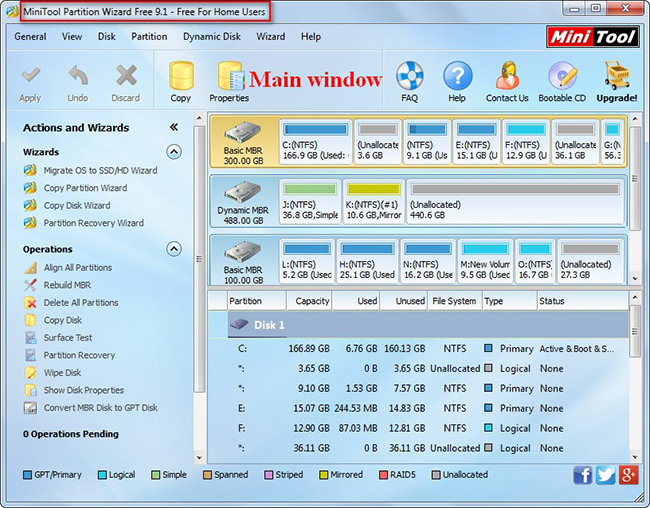
Task: Select Convert MBR Disk to GPT Disk
Action: 101,408
